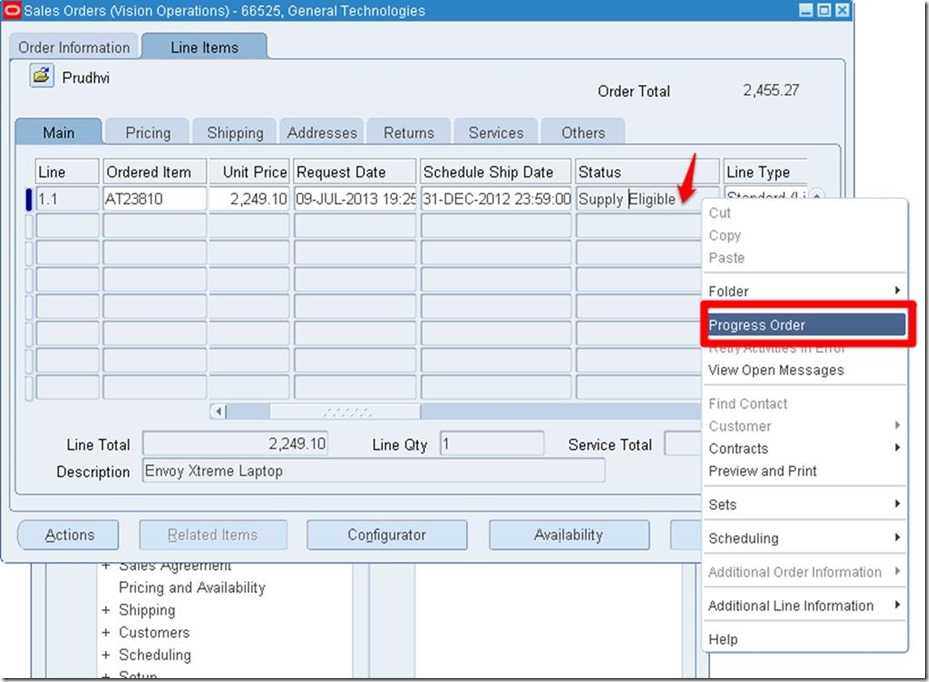The height and width of the screenshot is (682, 929).
Task: Open the Folder submenu
Action: [x=805, y=291]
